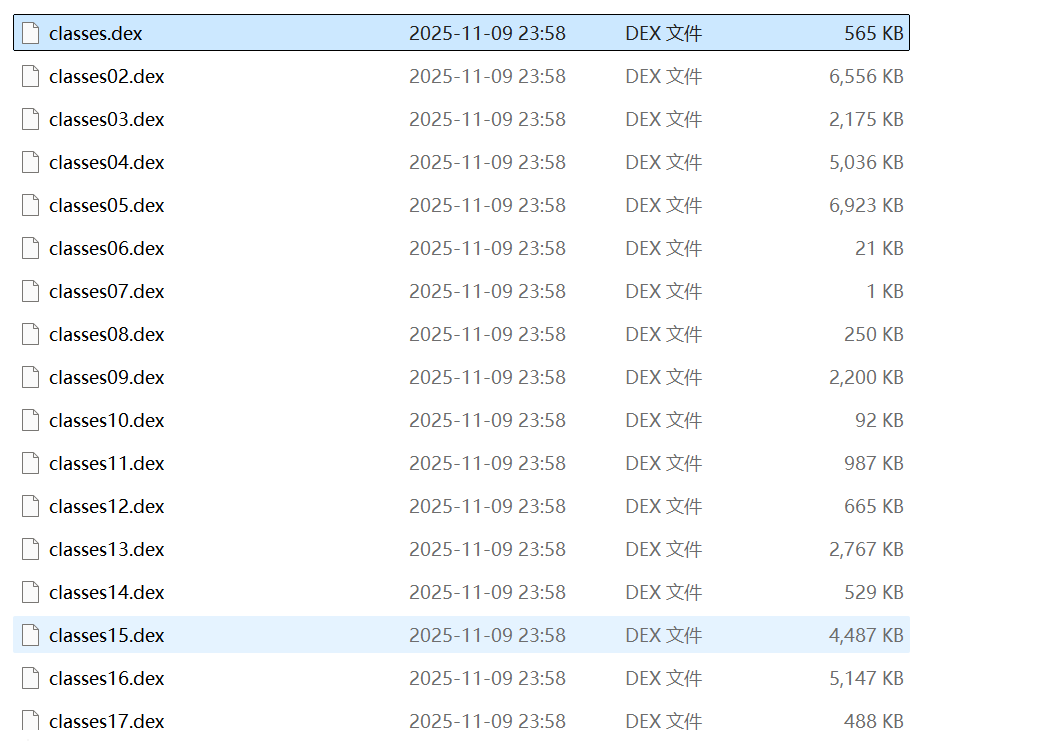Click the classes08.dex file name
1046x741 pixels.
coord(106,334)
